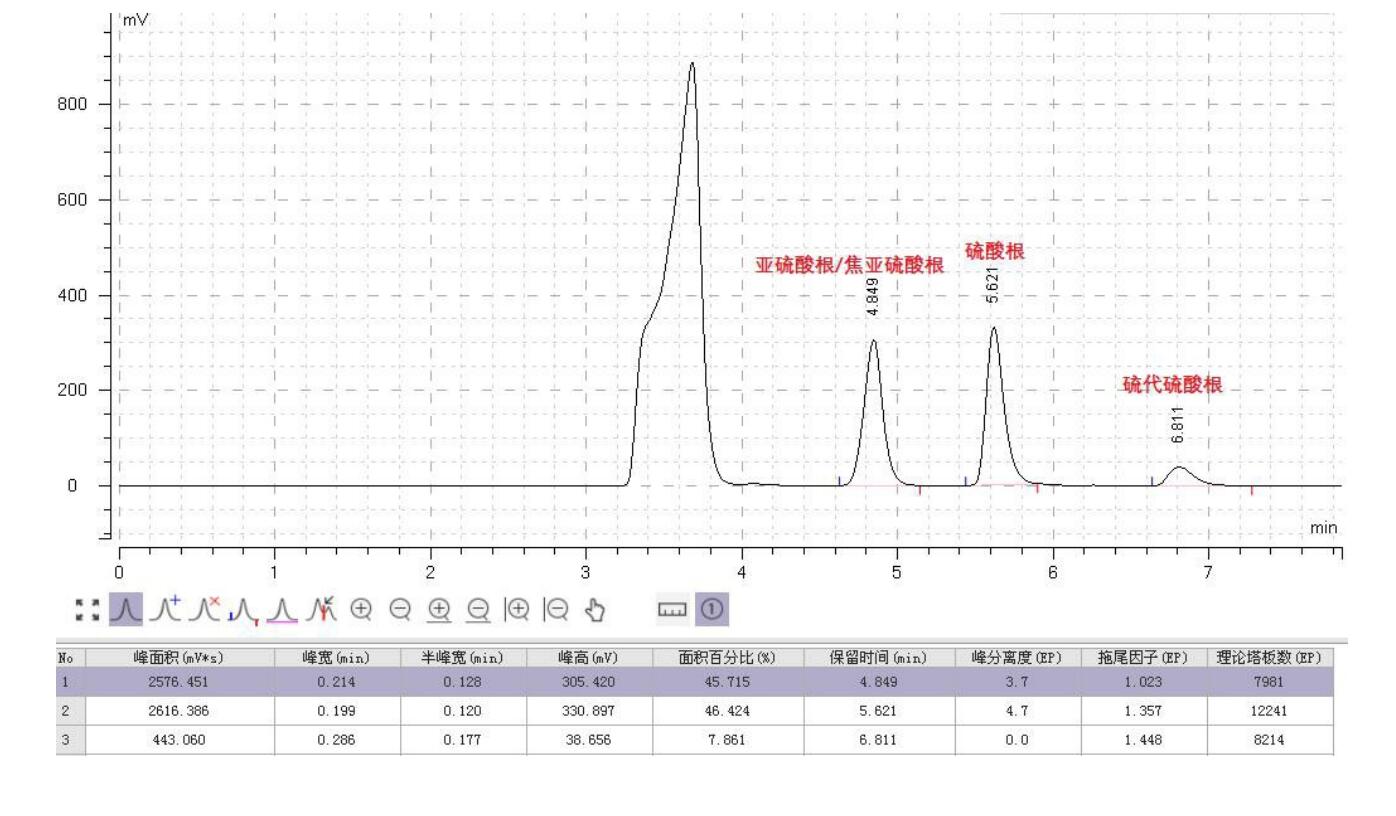Screen dimensions: 1396x816
Task: Click the split peak icon with arrow
Action: click(323, 607)
